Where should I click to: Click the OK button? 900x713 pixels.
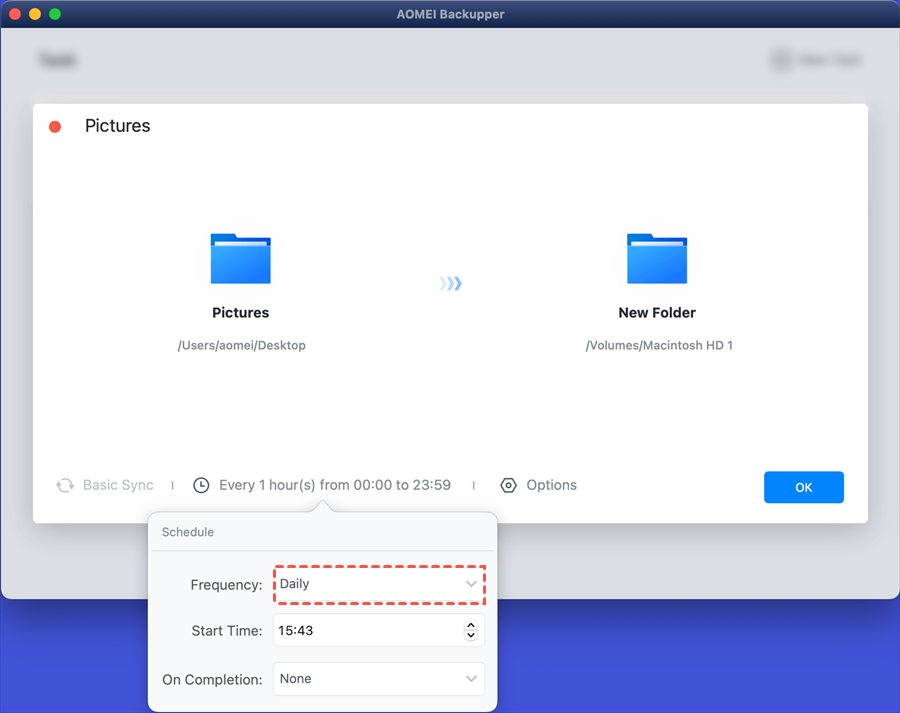point(804,487)
